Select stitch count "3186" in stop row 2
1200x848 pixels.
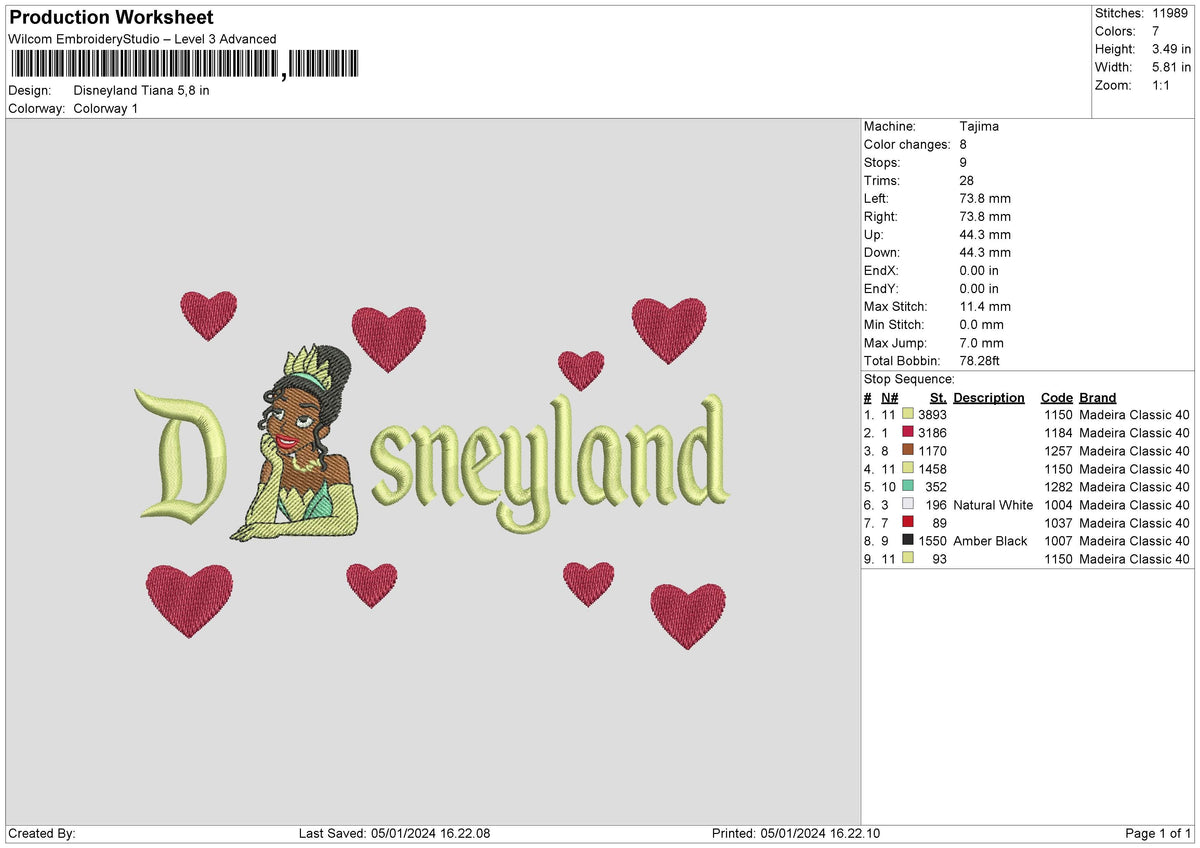click(932, 433)
